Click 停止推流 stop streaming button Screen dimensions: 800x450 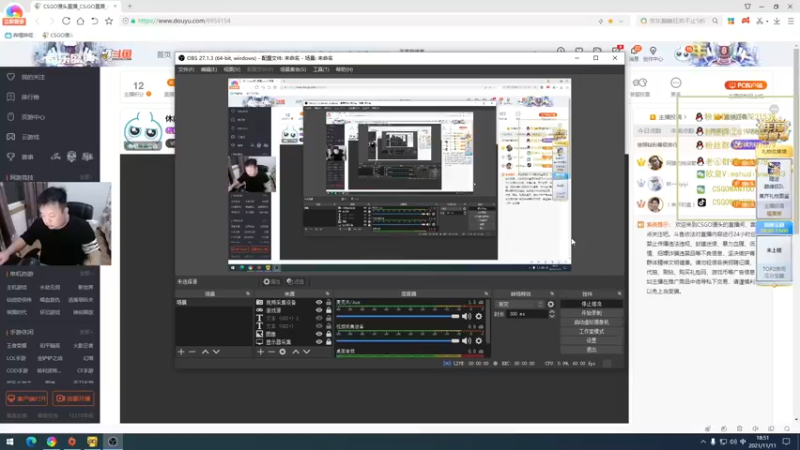[591, 304]
